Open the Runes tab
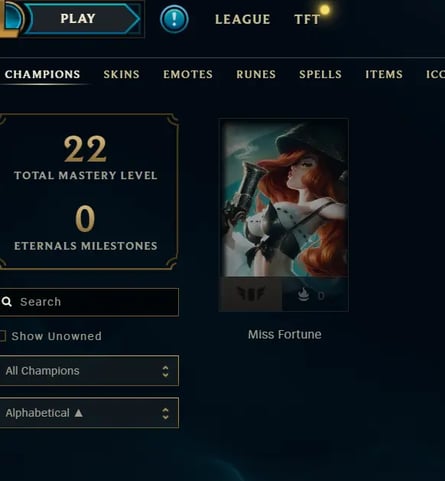The image size is (445, 481). [256, 74]
